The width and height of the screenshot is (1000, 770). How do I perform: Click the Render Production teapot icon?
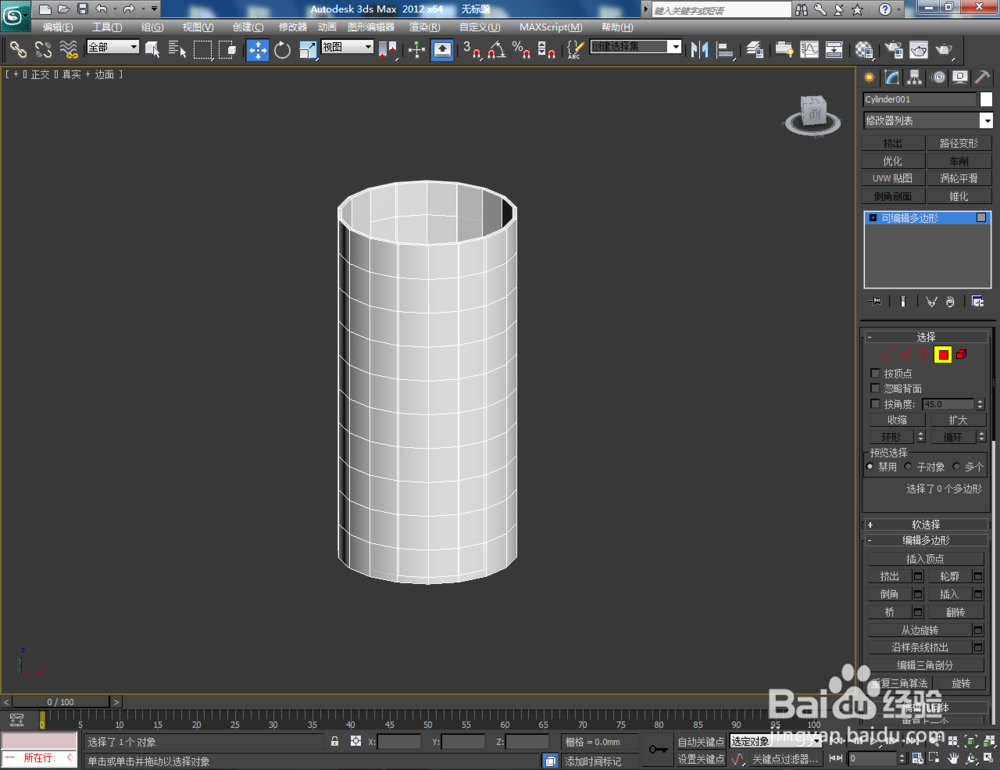tap(945, 49)
